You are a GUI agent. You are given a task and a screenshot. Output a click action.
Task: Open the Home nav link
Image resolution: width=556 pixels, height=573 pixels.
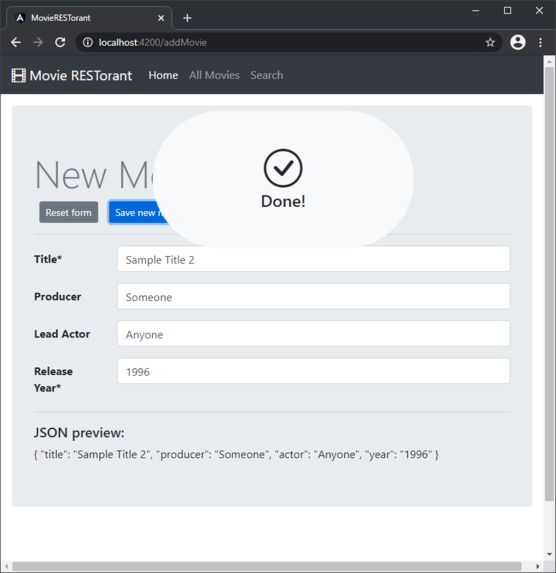pos(163,75)
